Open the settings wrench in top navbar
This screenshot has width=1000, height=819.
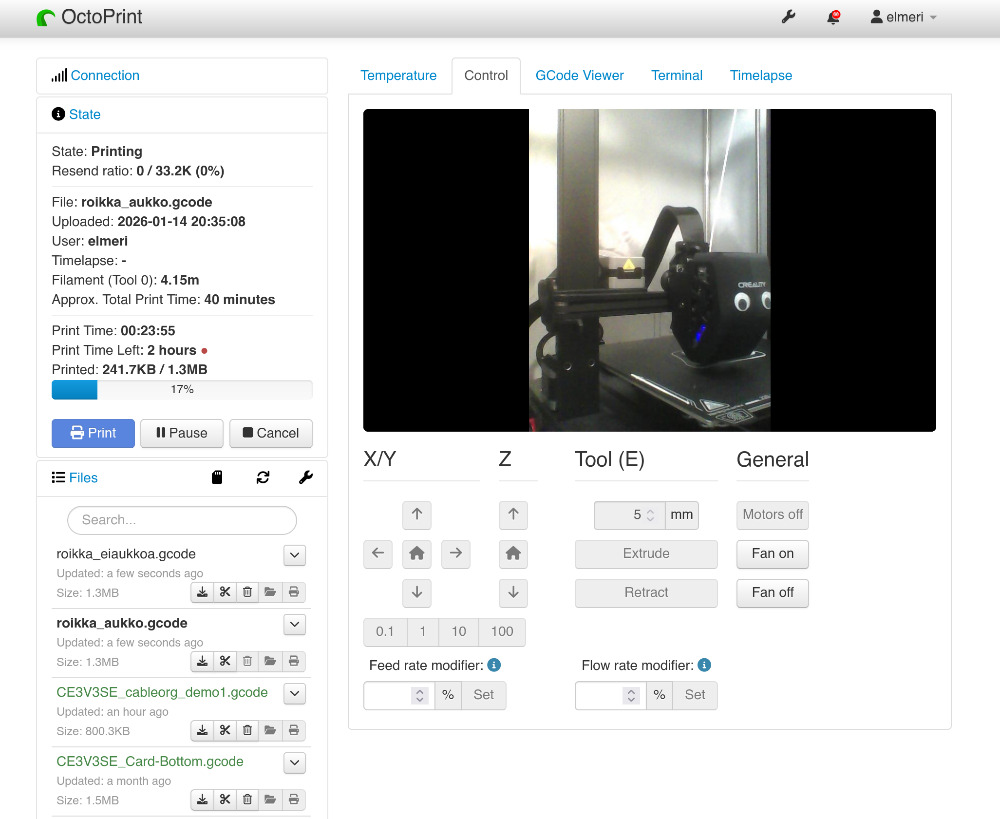788,17
